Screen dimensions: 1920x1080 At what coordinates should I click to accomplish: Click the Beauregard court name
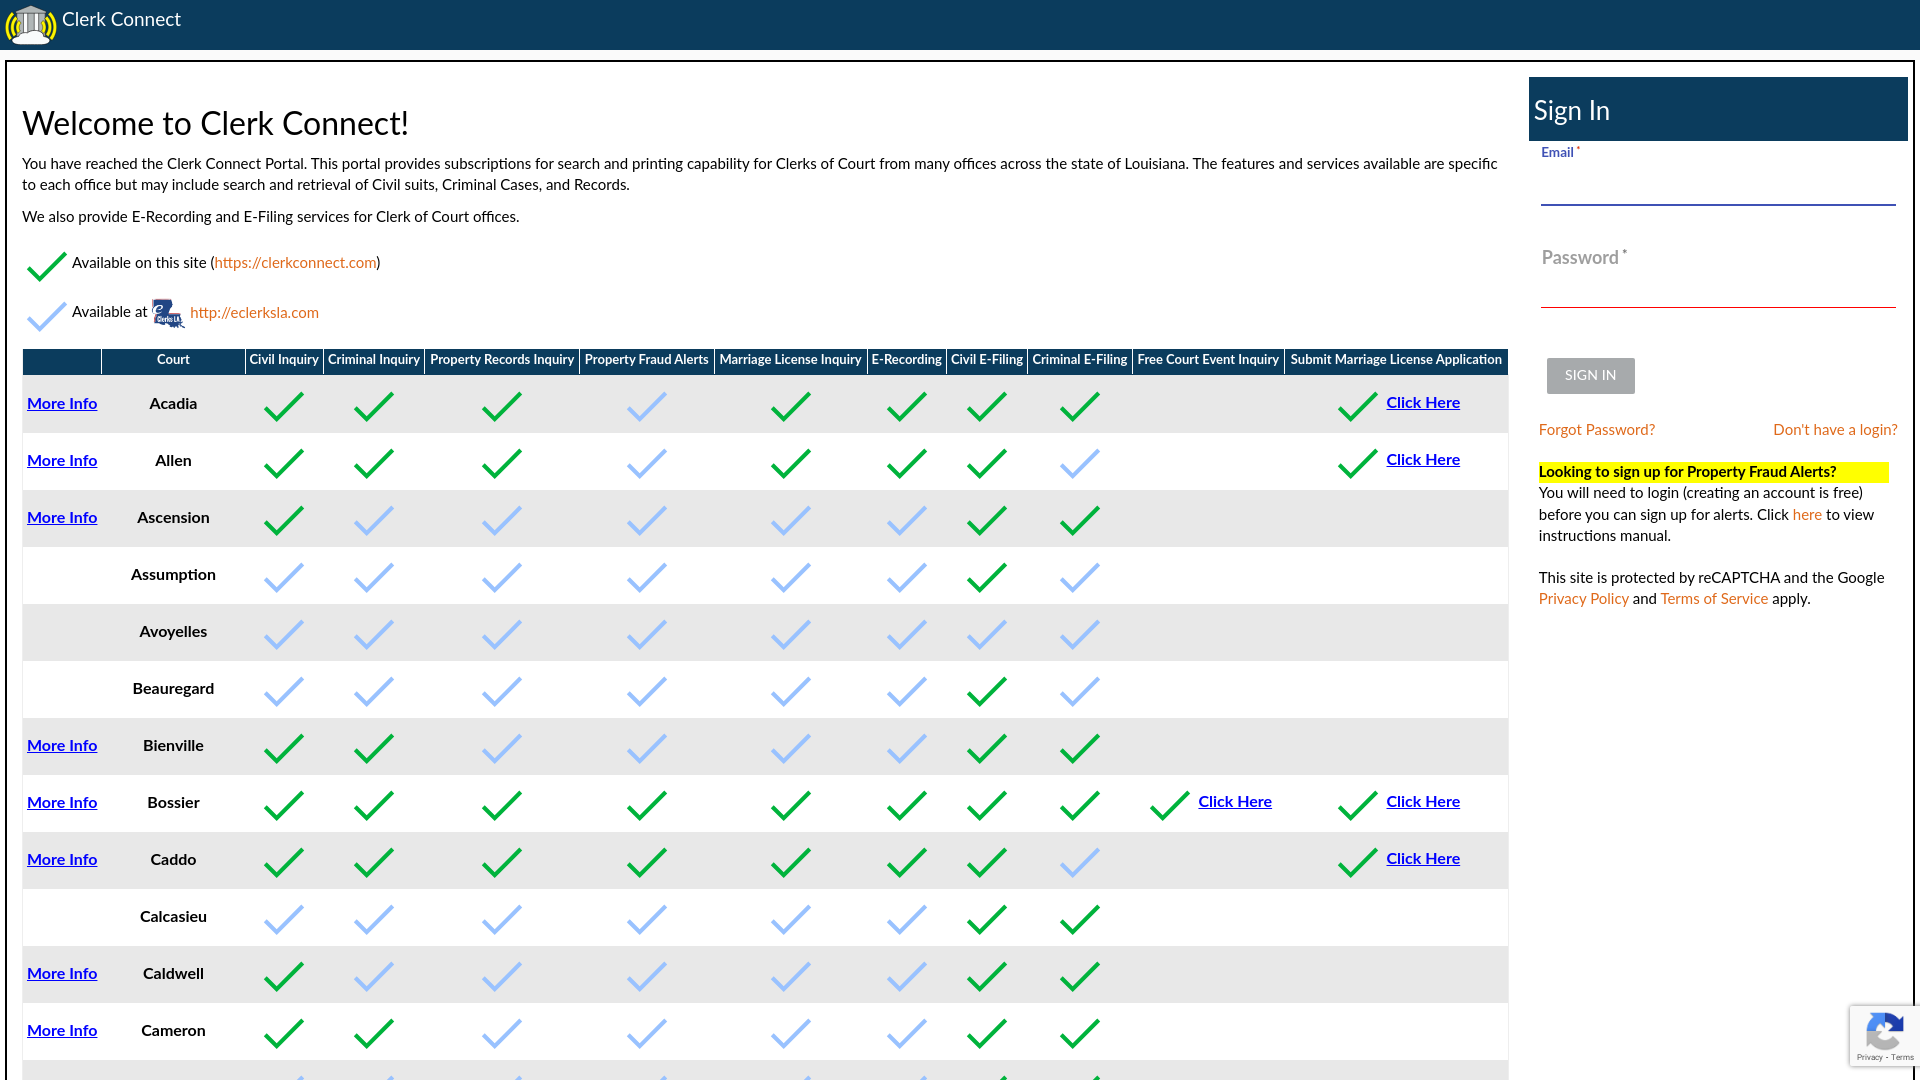coord(173,689)
